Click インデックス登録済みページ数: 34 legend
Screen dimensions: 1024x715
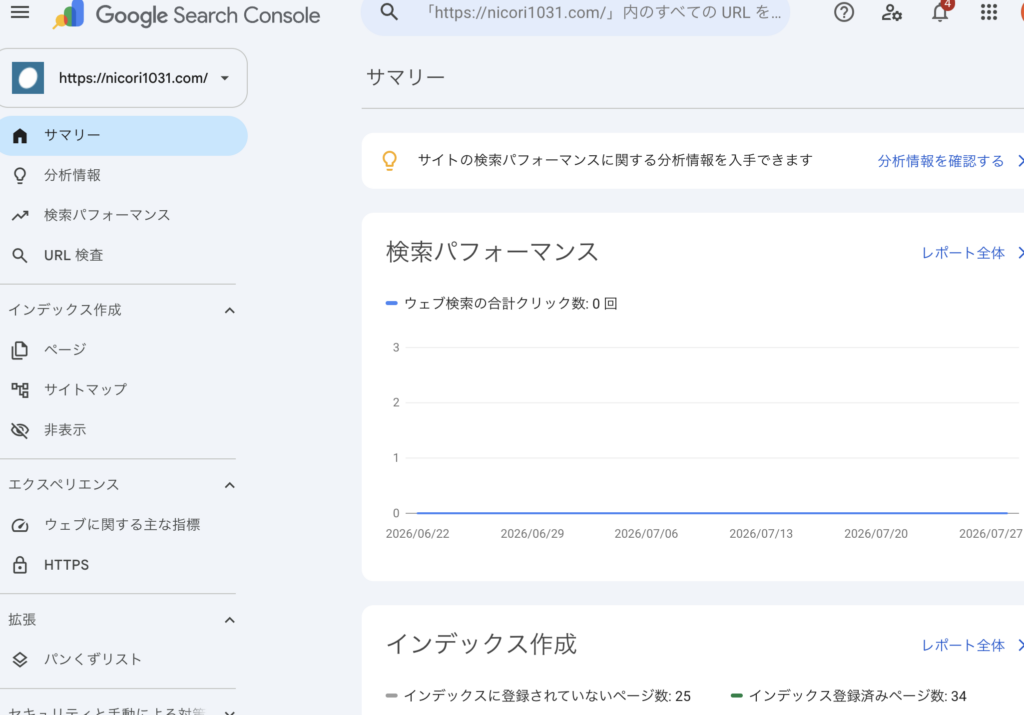[848, 696]
